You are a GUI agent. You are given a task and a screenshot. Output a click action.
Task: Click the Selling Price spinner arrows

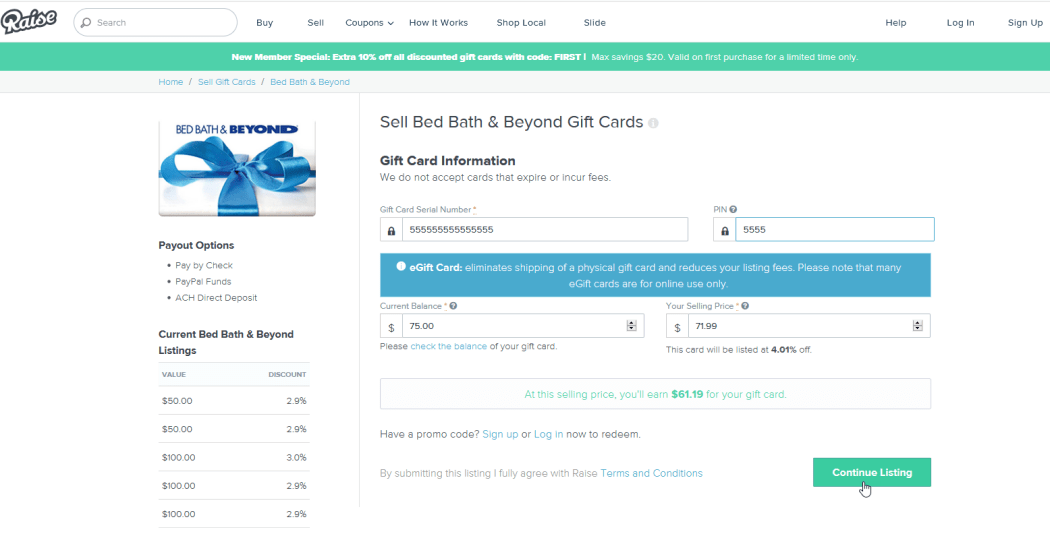point(917,326)
